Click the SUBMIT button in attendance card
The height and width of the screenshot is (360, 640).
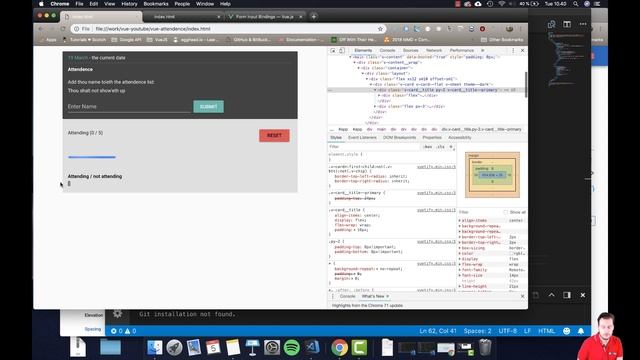pyautogui.click(x=209, y=107)
